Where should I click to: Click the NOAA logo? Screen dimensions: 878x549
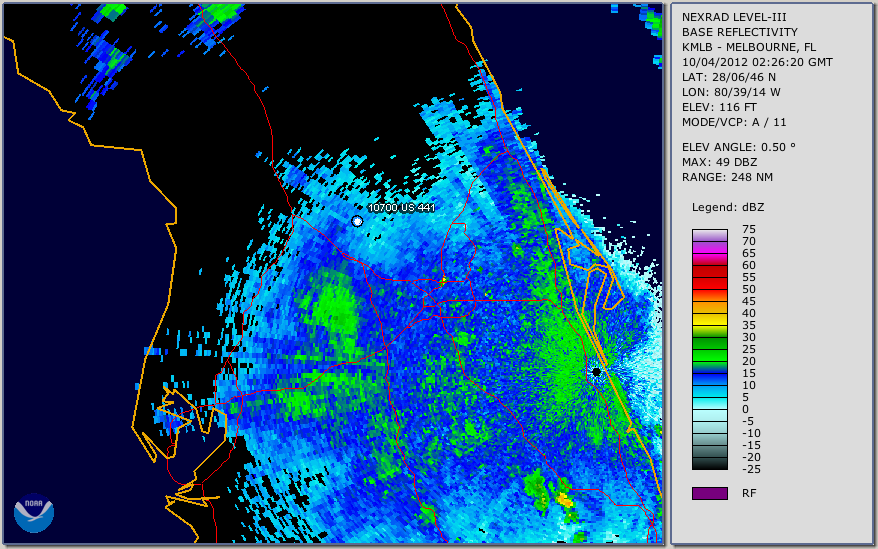coord(34,513)
